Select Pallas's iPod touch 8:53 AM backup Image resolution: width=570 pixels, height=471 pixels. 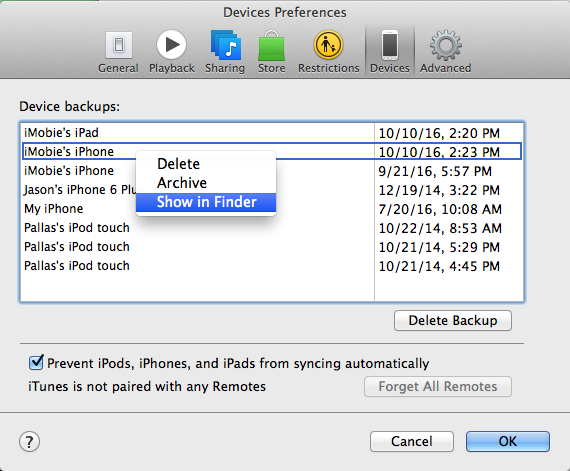point(272,228)
